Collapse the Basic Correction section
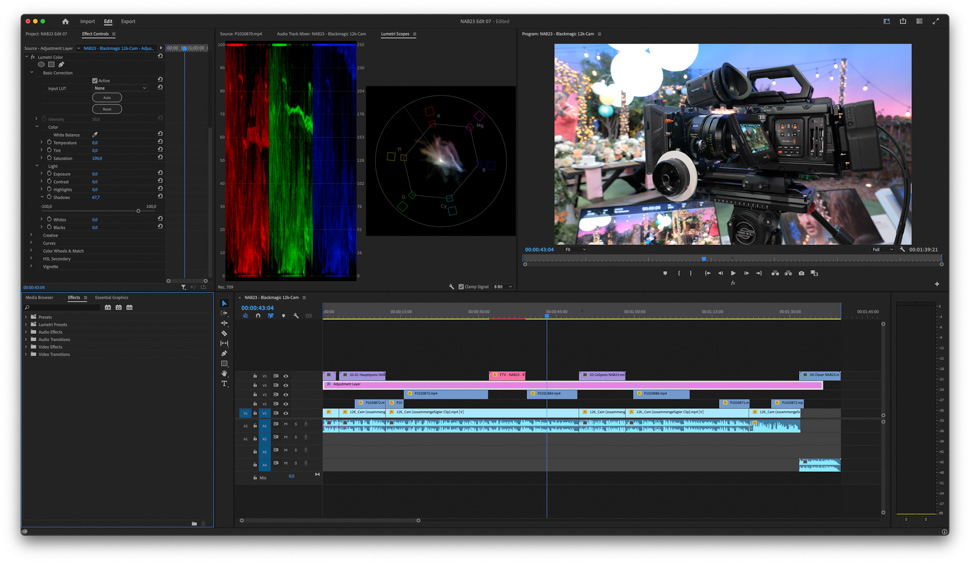This screenshot has width=970, height=563. [32, 72]
